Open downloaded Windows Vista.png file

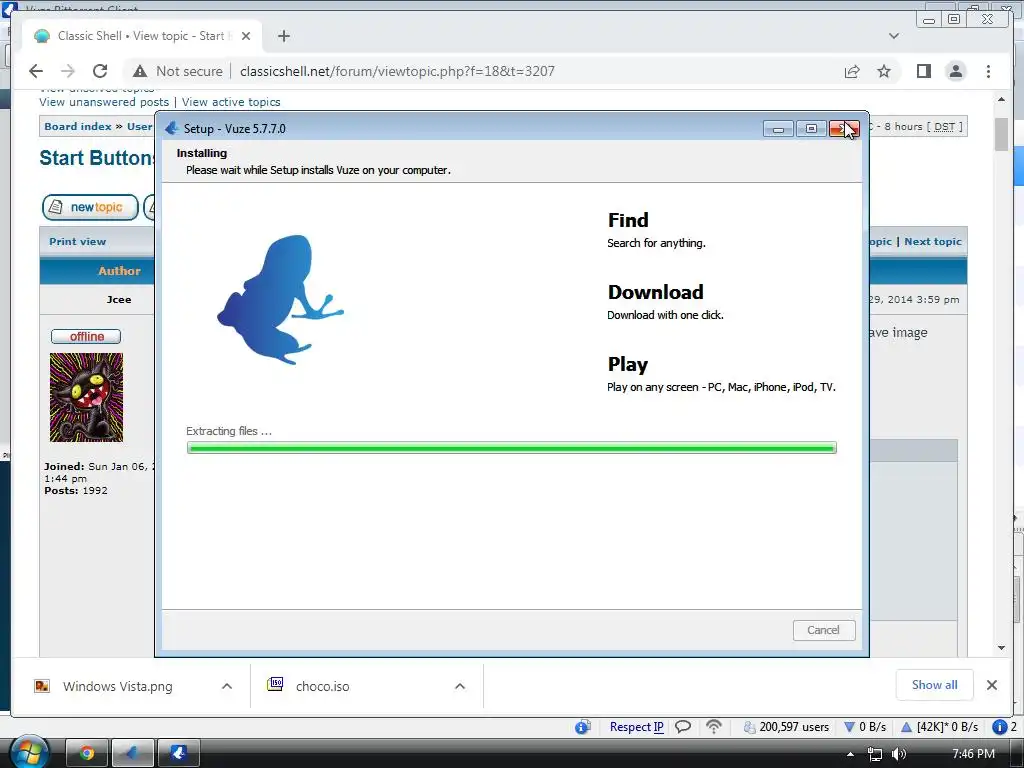(118, 686)
